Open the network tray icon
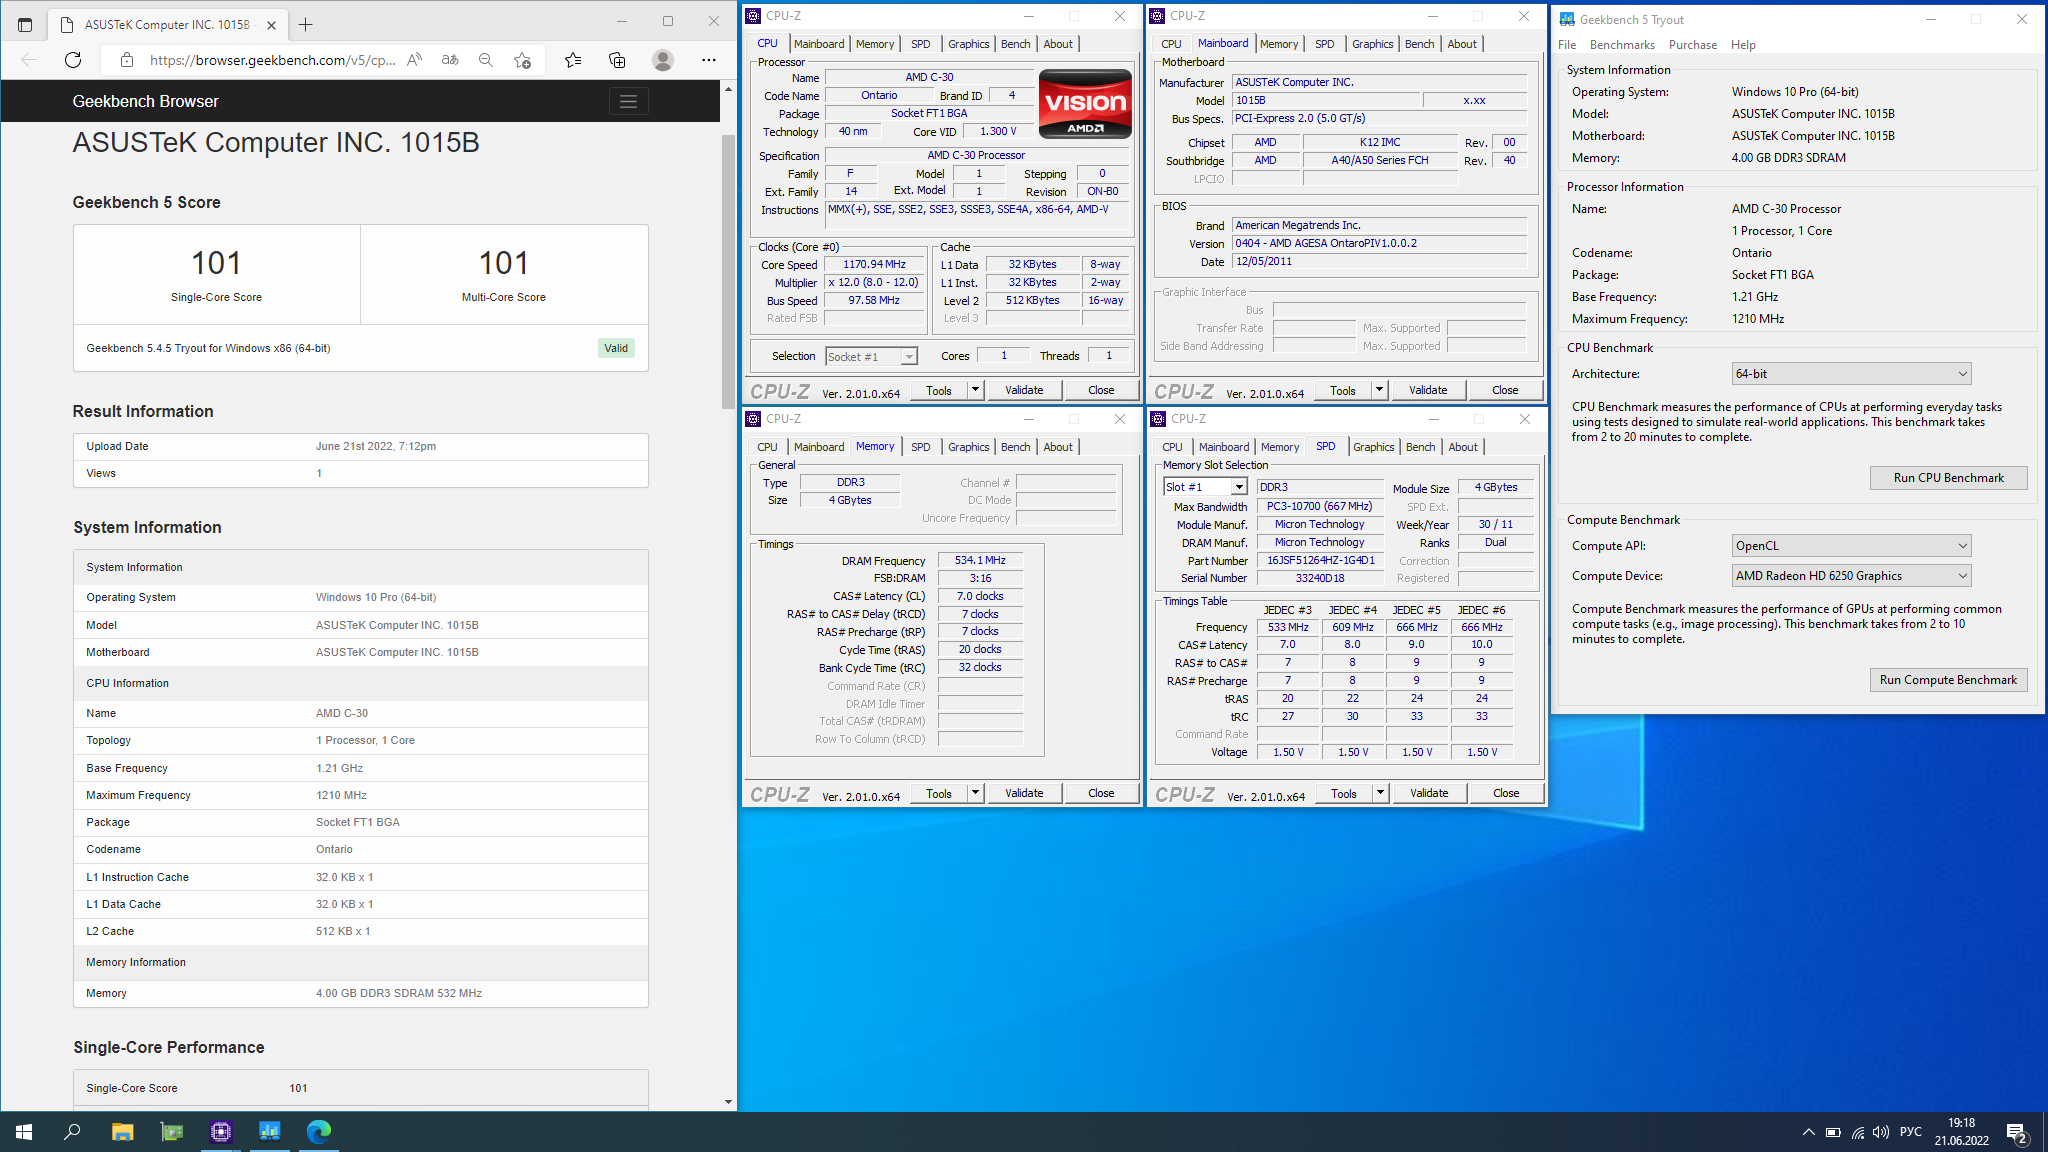Viewport: 2048px width, 1152px height. (x=1857, y=1132)
